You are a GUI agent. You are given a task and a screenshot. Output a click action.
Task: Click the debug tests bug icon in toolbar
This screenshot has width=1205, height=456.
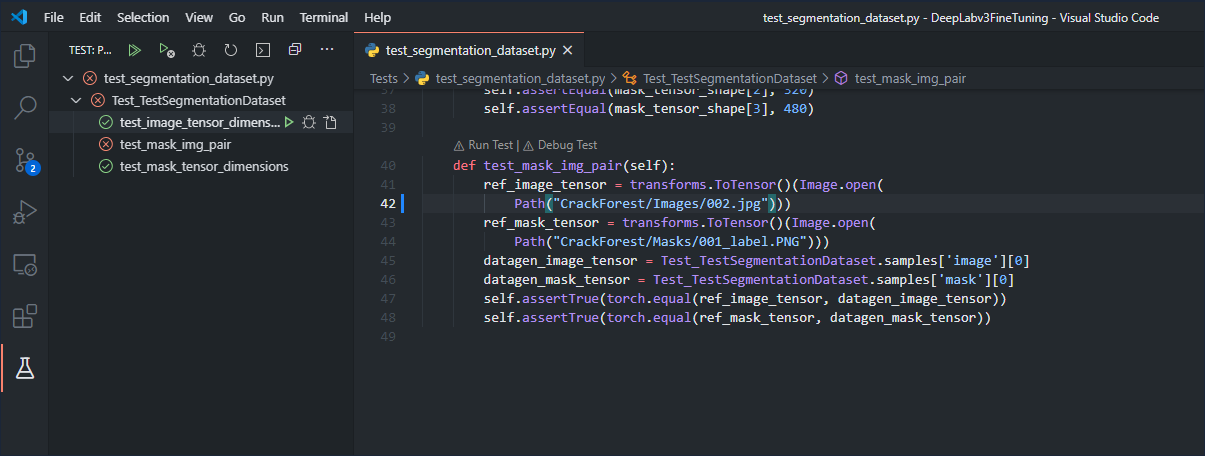199,49
